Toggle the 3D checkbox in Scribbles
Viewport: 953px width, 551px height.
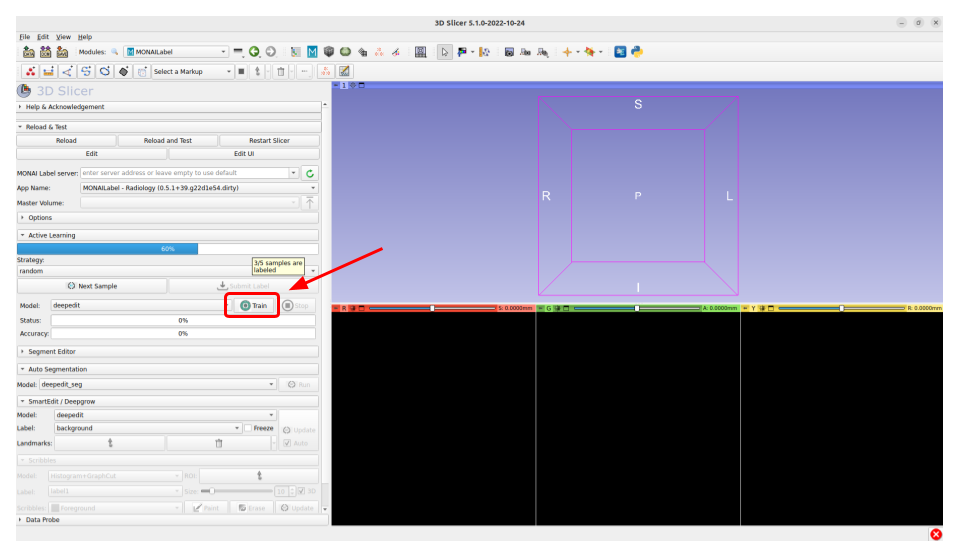(301, 491)
